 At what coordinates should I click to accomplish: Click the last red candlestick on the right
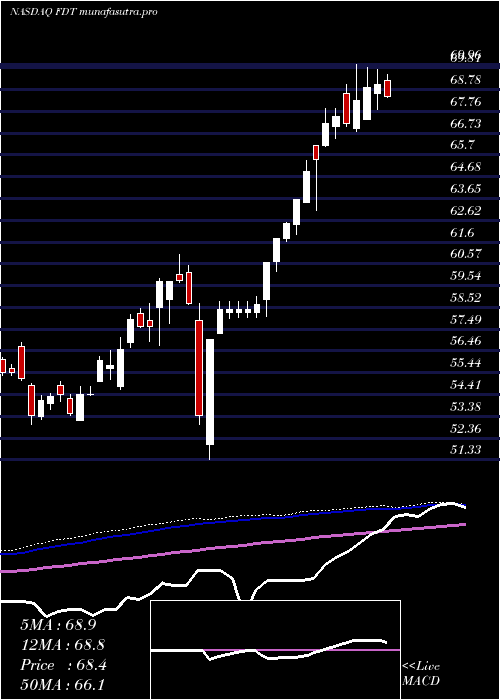(x=388, y=88)
